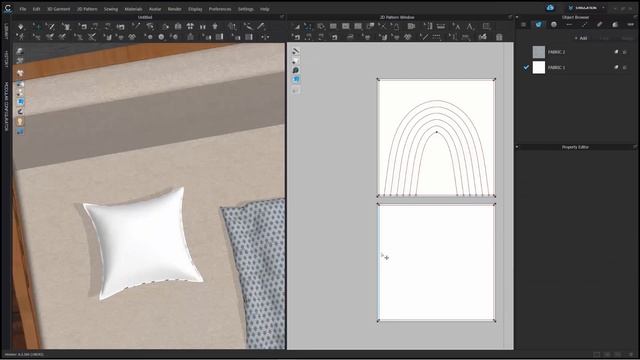640x360 pixels.
Task: Click the Add button in Object Browser
Action: [x=580, y=38]
